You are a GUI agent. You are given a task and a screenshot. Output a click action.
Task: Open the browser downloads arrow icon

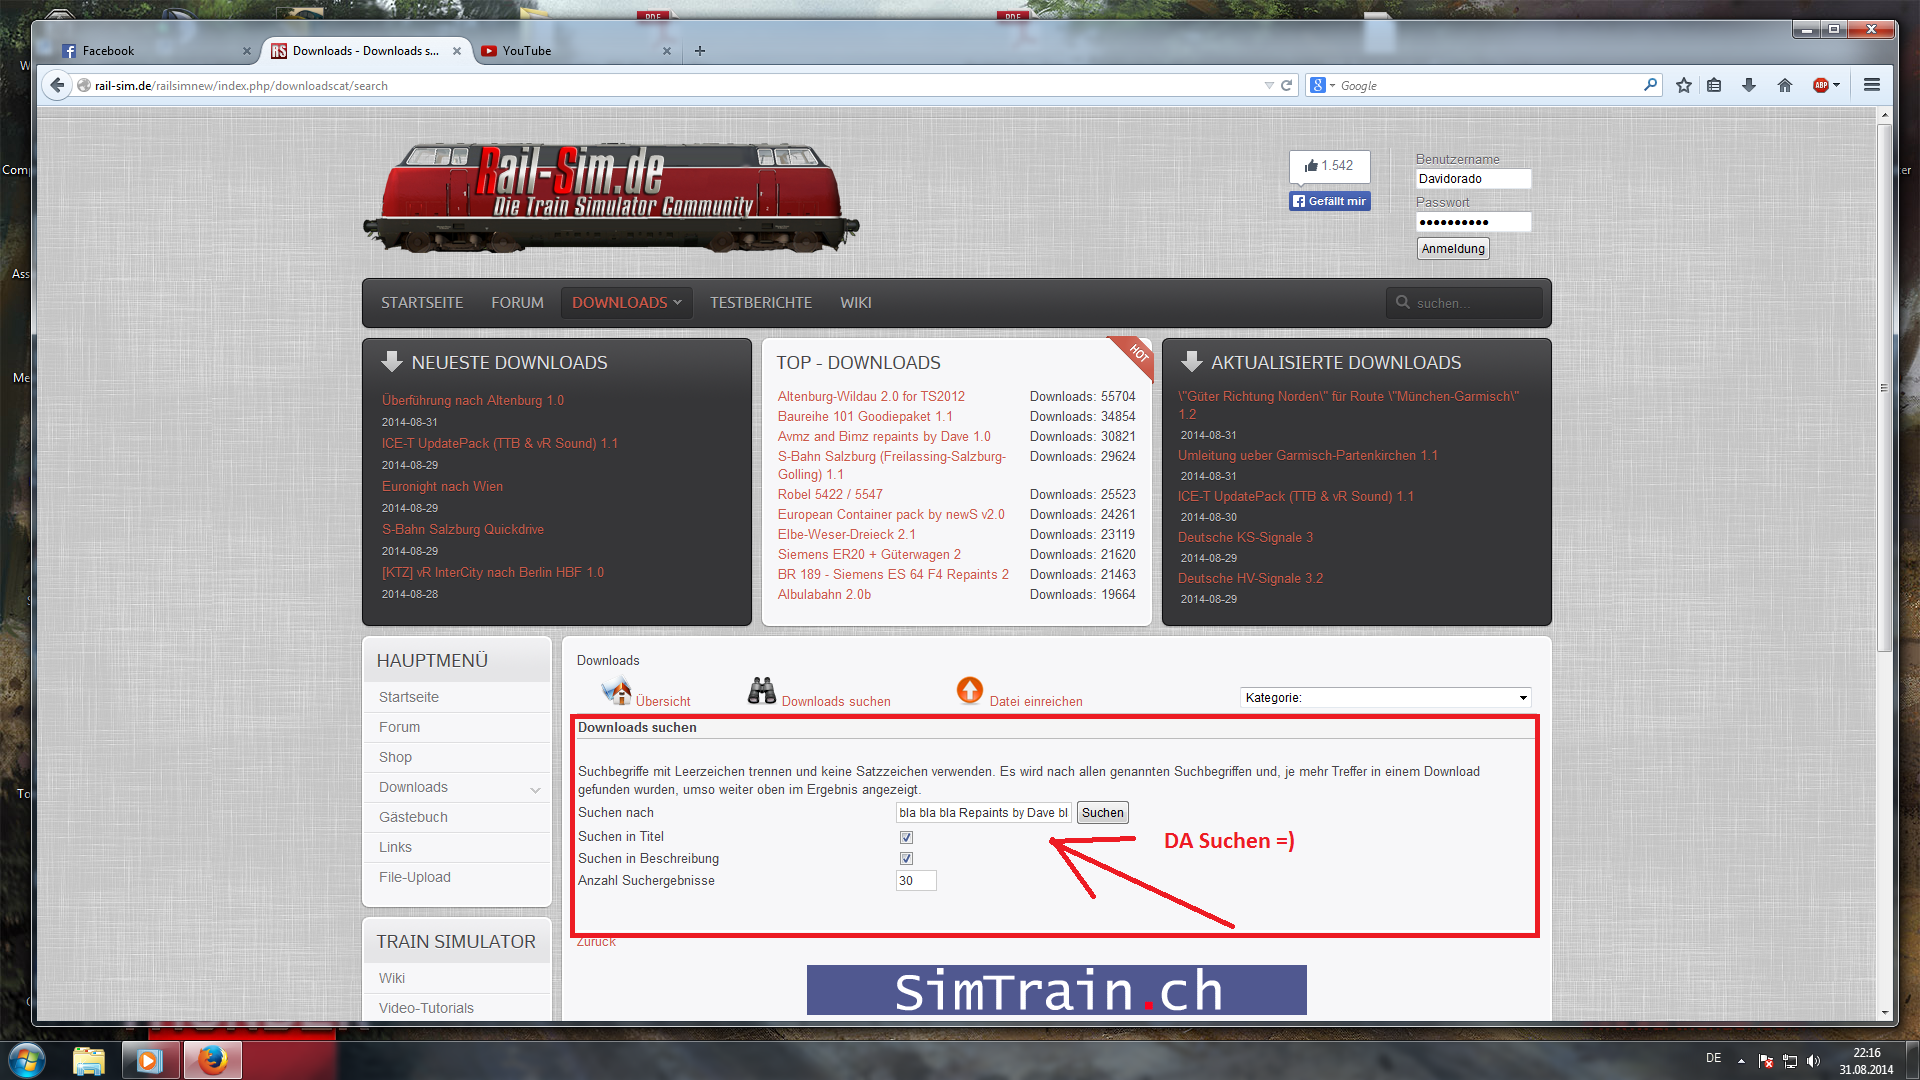tap(1749, 85)
